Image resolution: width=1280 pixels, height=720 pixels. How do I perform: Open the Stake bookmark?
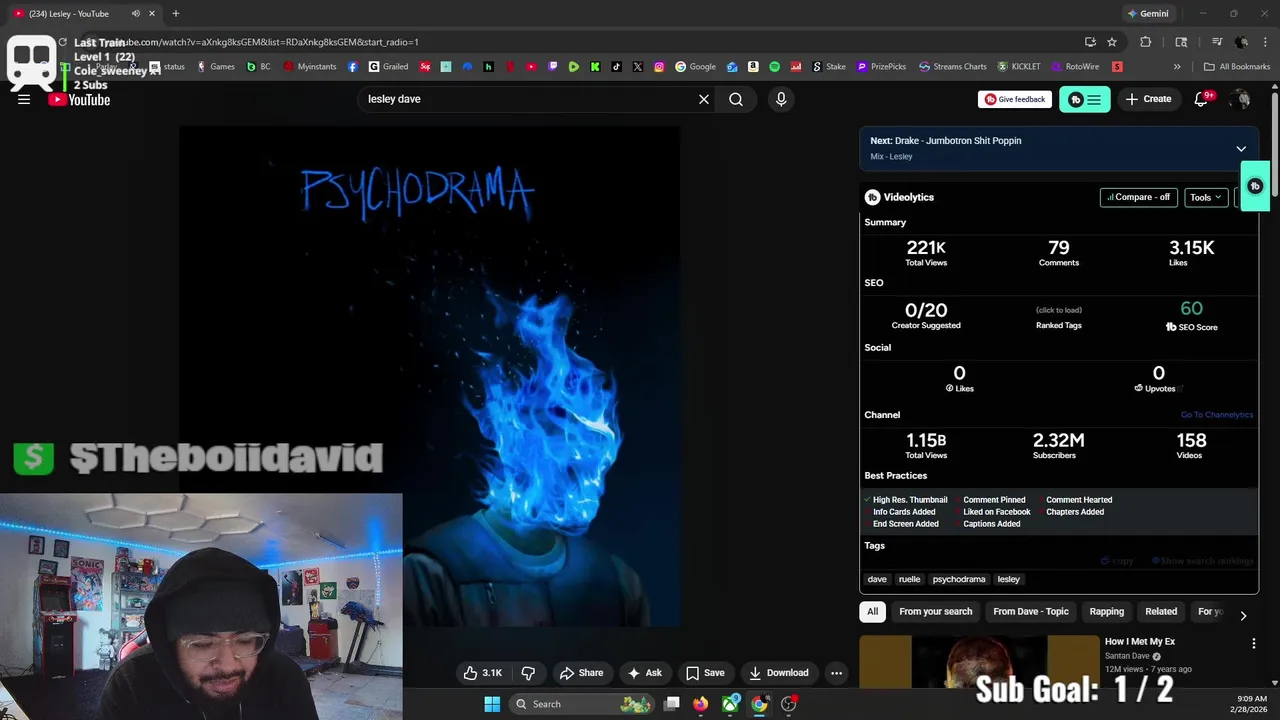(829, 67)
